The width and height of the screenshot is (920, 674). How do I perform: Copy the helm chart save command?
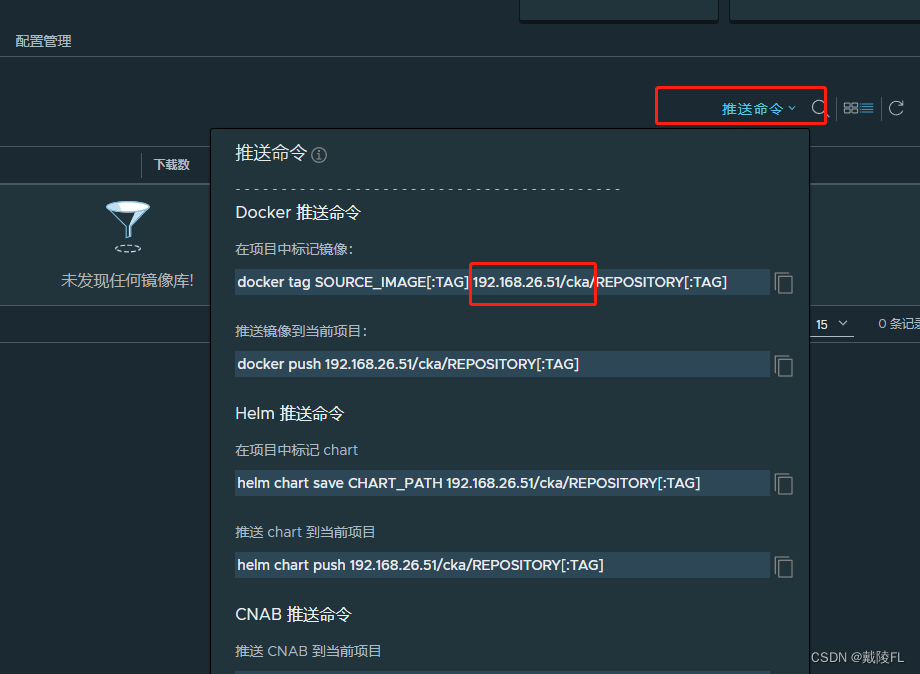tap(784, 484)
